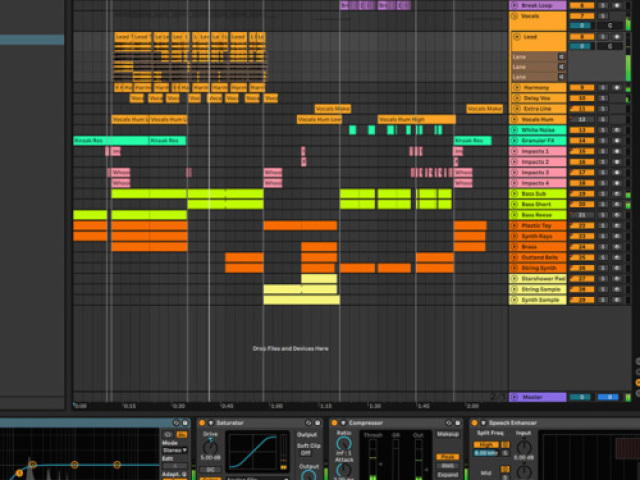Arm the Harmony track for recording
This screenshot has width=640, height=480.
tap(617, 88)
